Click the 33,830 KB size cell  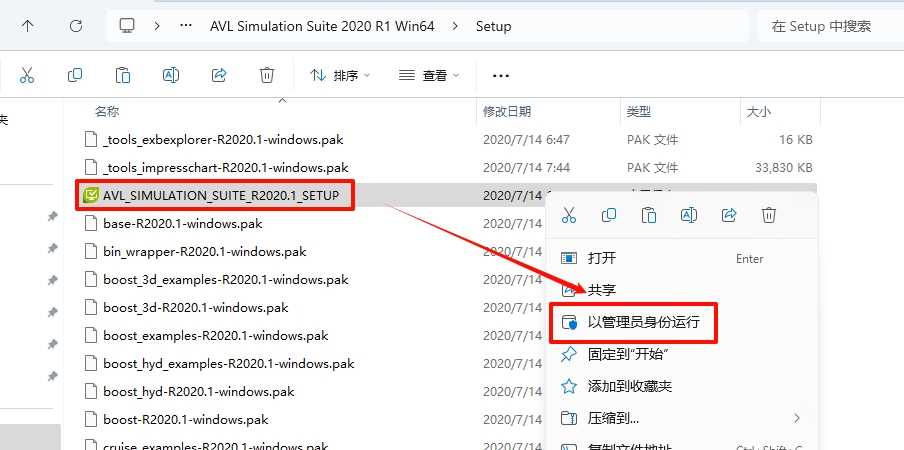pyautogui.click(x=784, y=168)
